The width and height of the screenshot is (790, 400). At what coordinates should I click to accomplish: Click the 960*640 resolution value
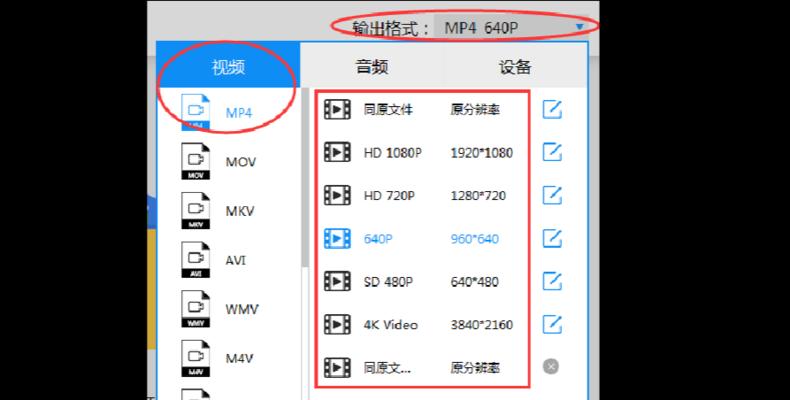click(x=475, y=239)
